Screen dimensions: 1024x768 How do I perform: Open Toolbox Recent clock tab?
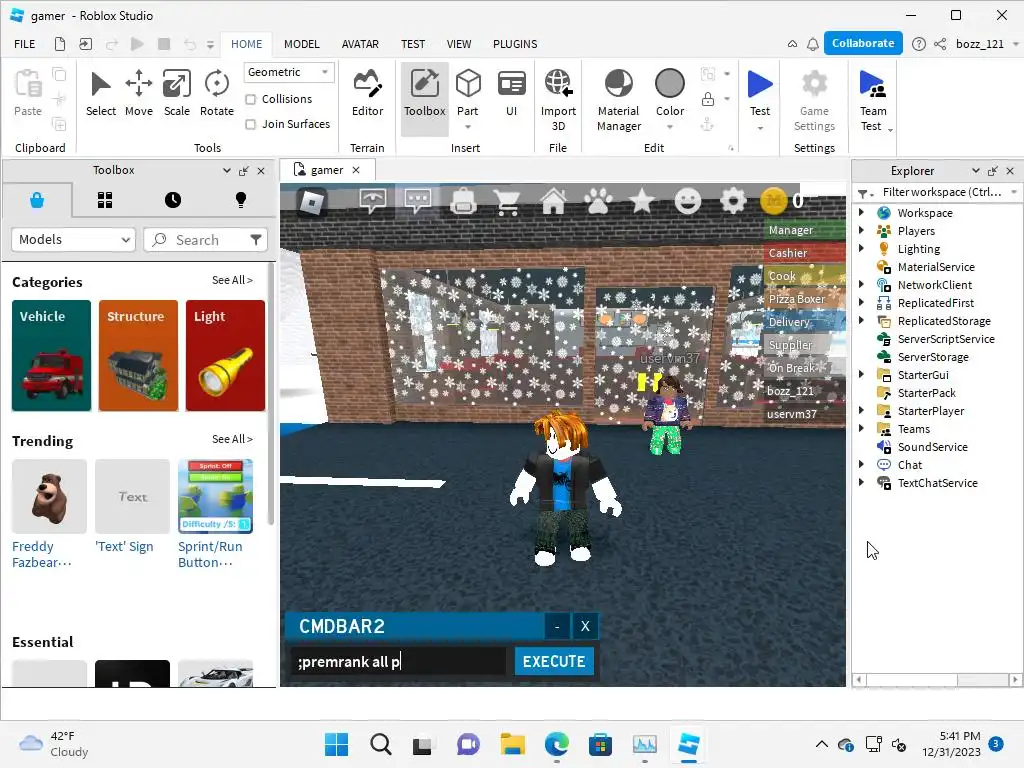coord(173,200)
